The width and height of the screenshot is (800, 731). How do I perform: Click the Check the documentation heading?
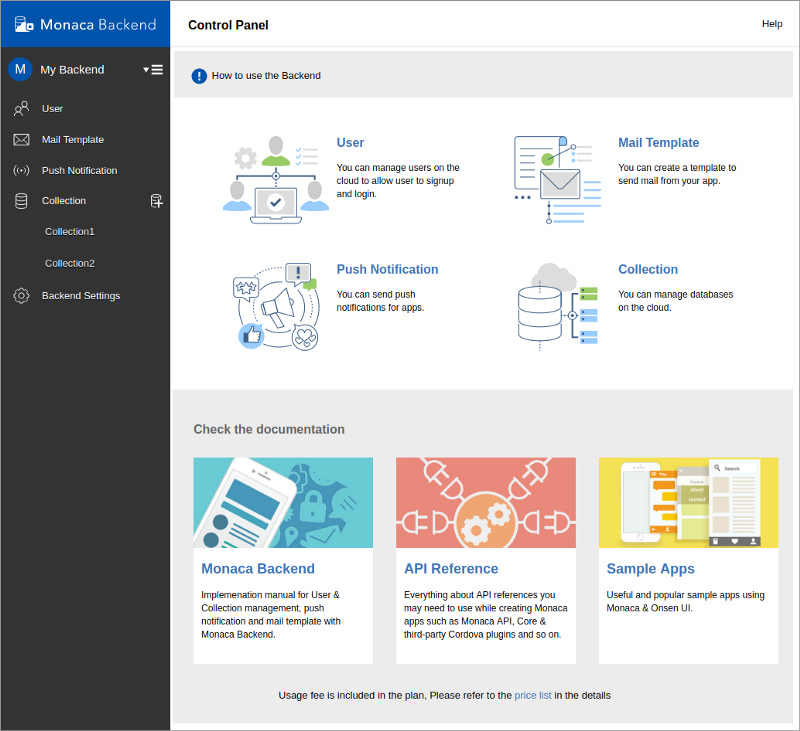(x=269, y=430)
